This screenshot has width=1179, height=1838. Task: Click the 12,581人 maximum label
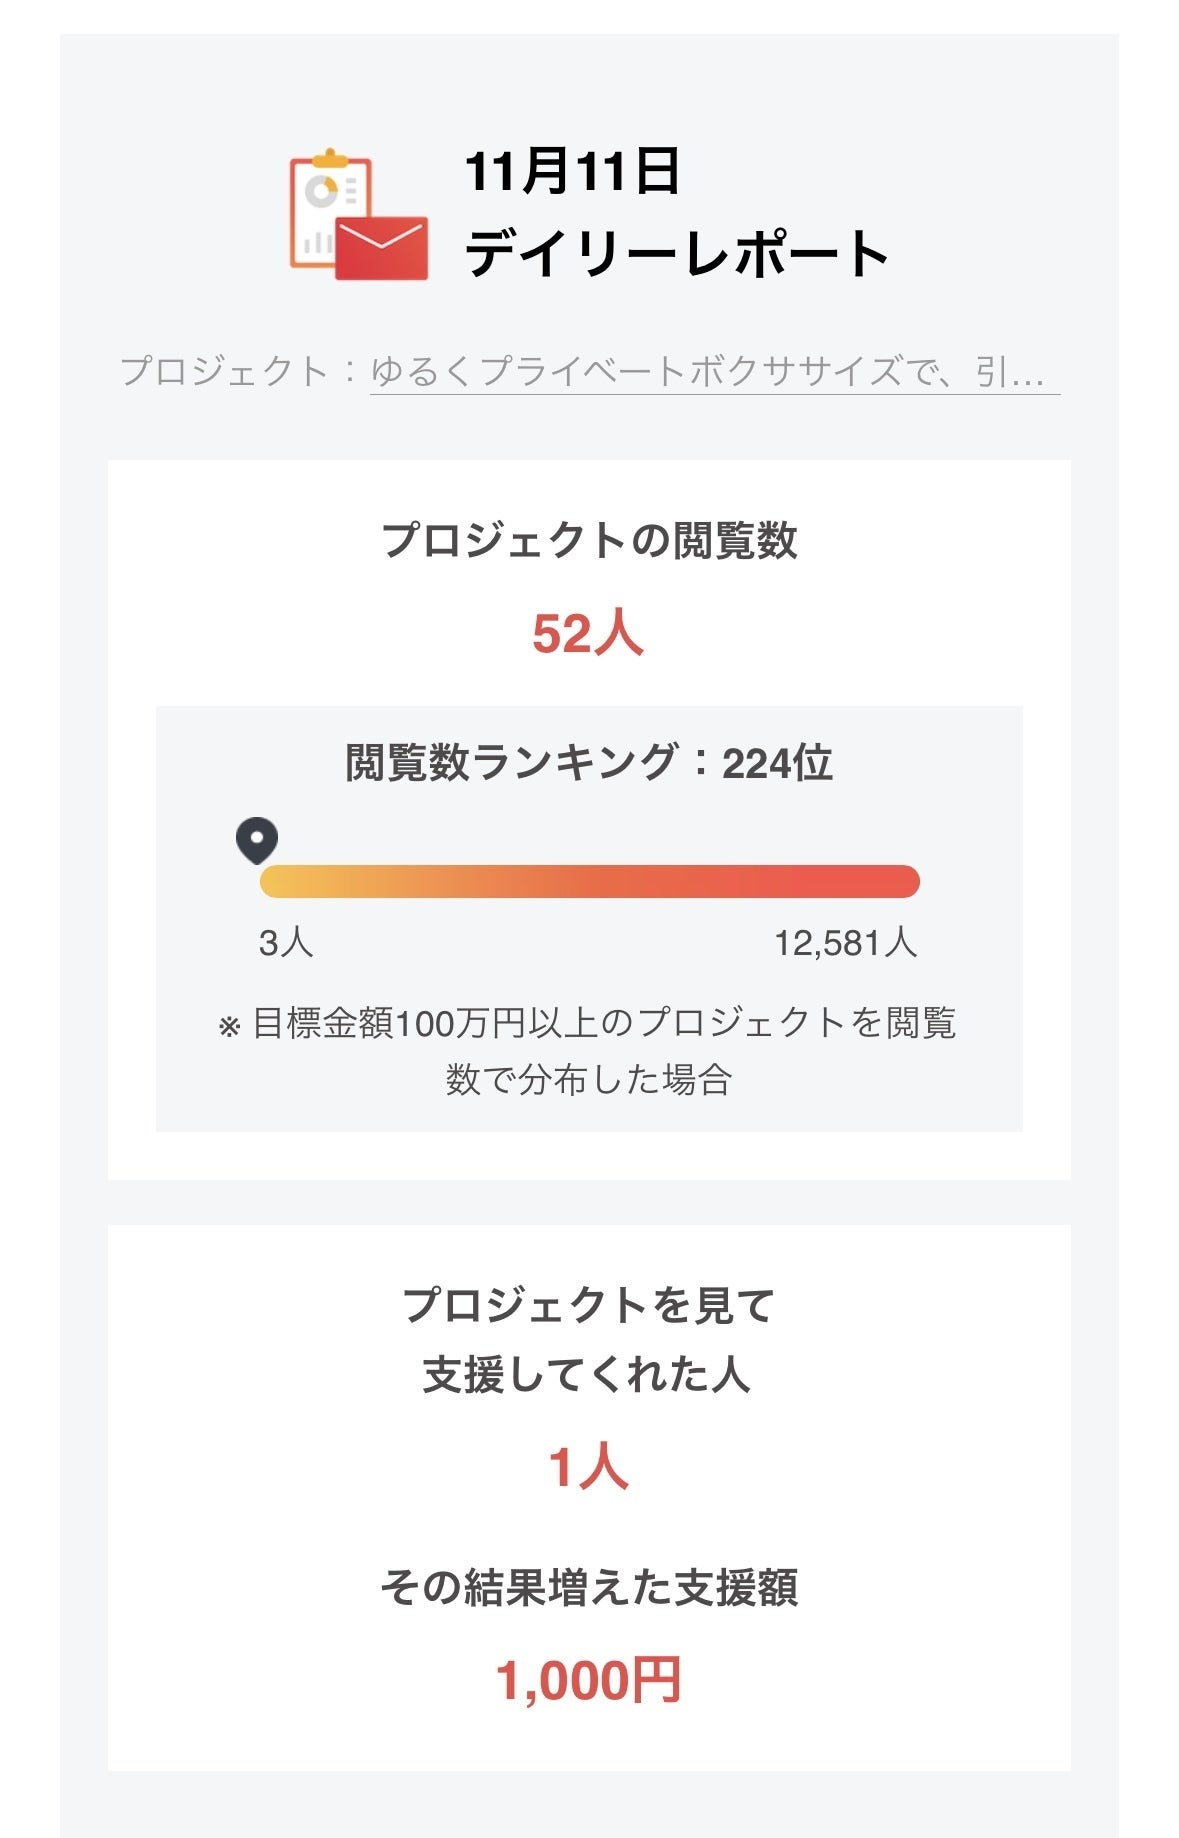(x=845, y=942)
